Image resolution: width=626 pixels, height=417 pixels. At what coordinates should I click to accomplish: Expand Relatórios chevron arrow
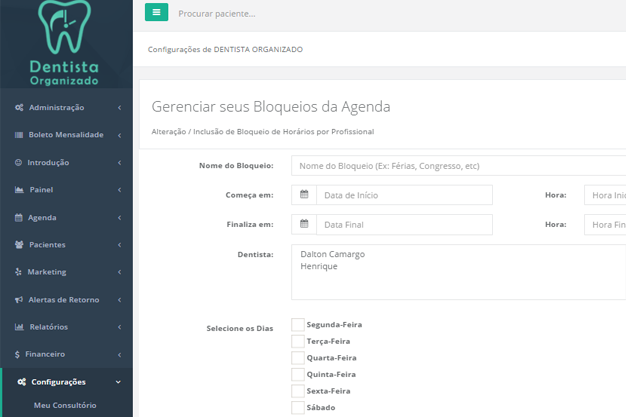119,327
